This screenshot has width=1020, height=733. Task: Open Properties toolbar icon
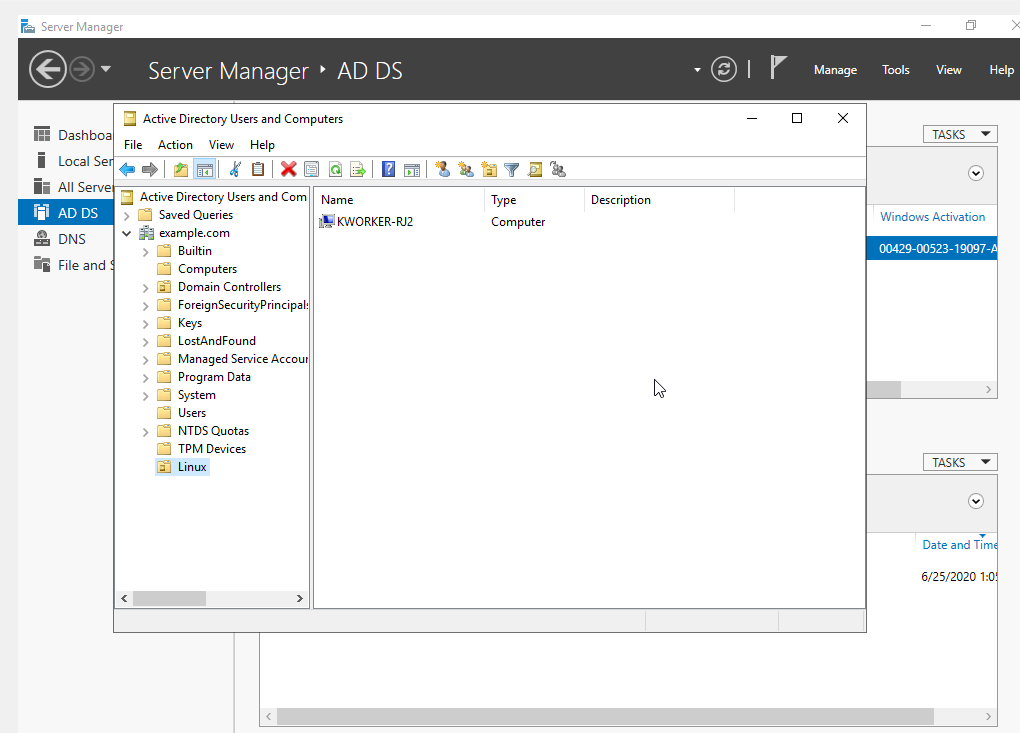[312, 170]
